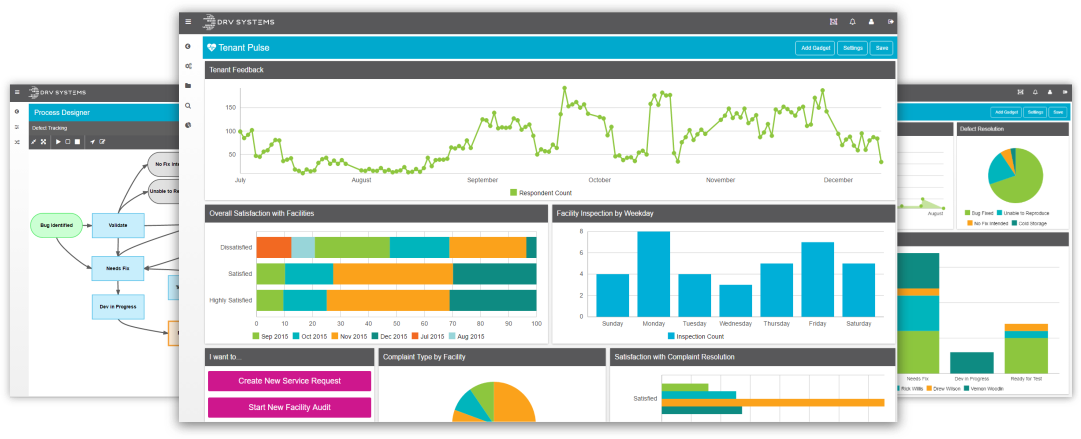Open the pie chart sidebar icon
This screenshot has height=439, width=1081.
coord(188,125)
